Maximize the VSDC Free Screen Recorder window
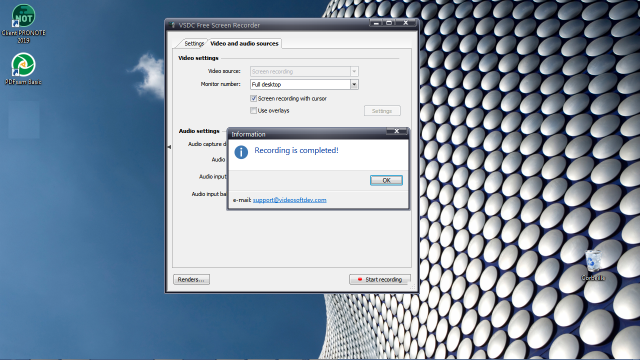The image size is (640, 360). tap(389, 23)
